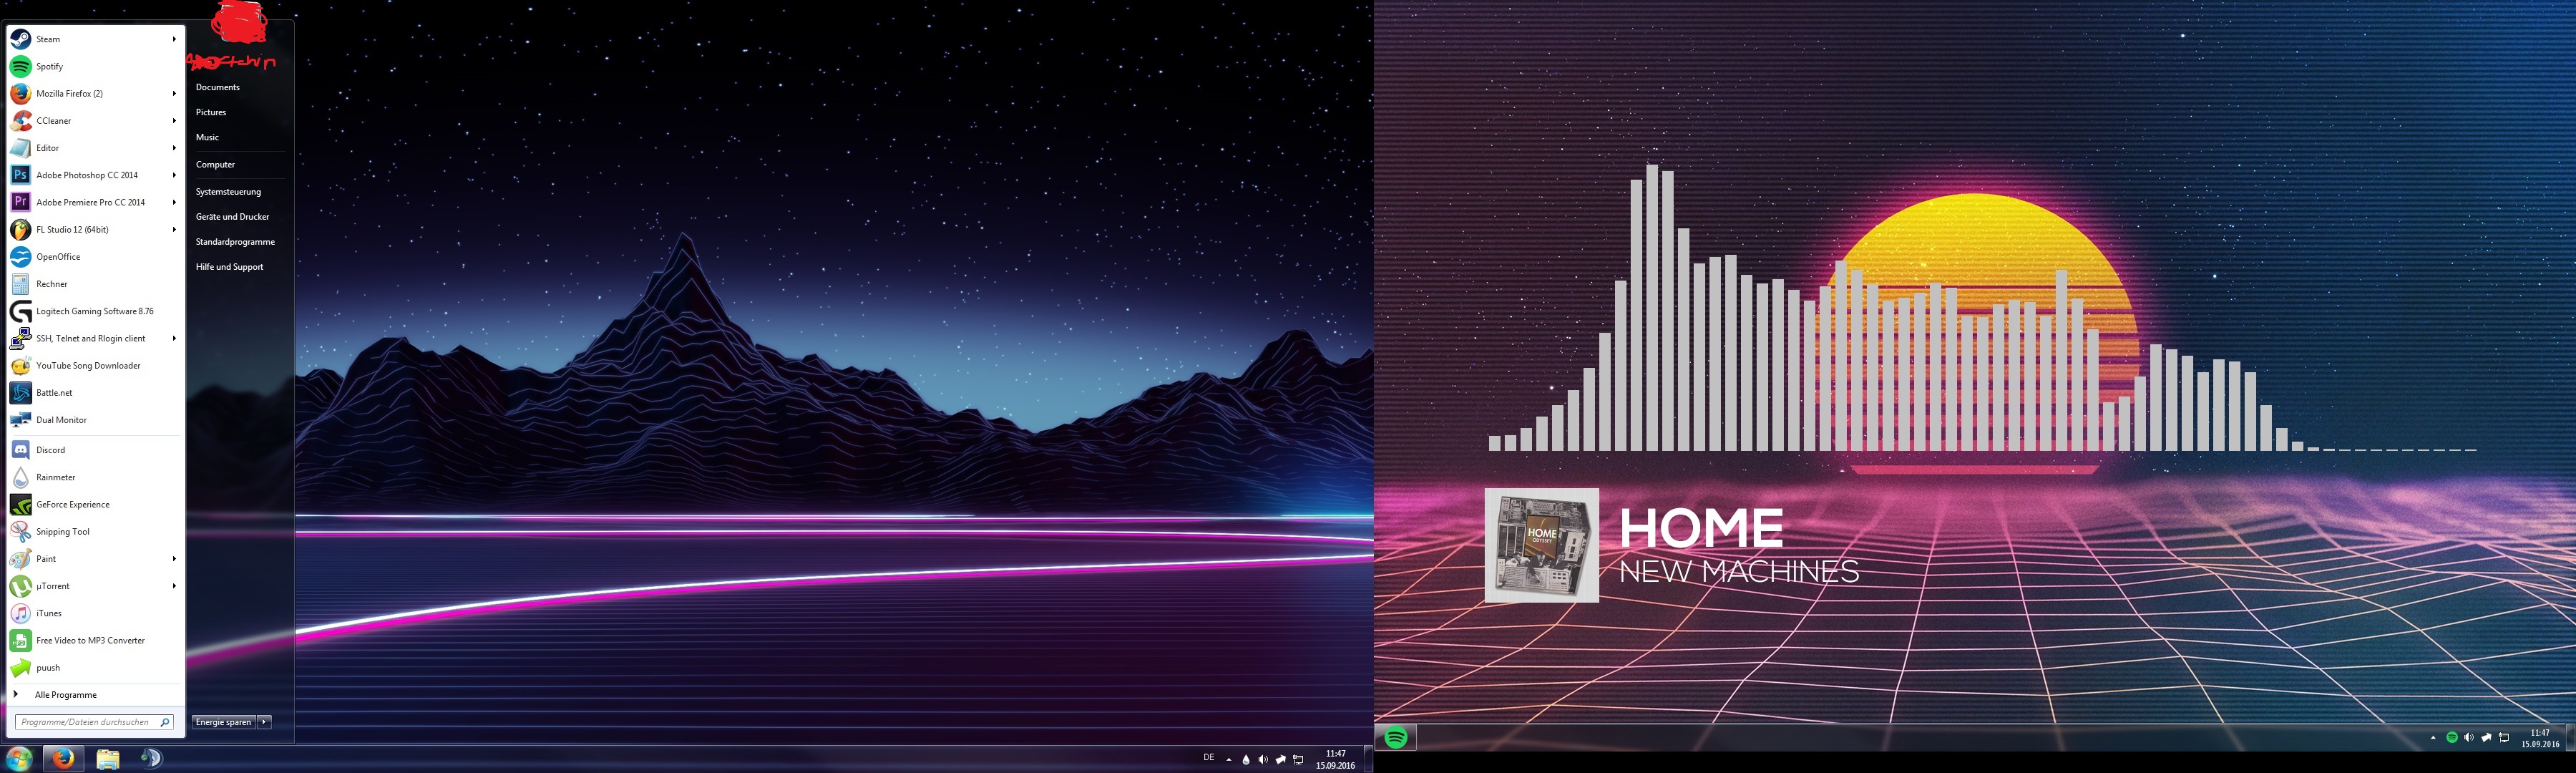The height and width of the screenshot is (773, 2576).
Task: Launch Spotify from the Start menu list
Action: [95, 66]
